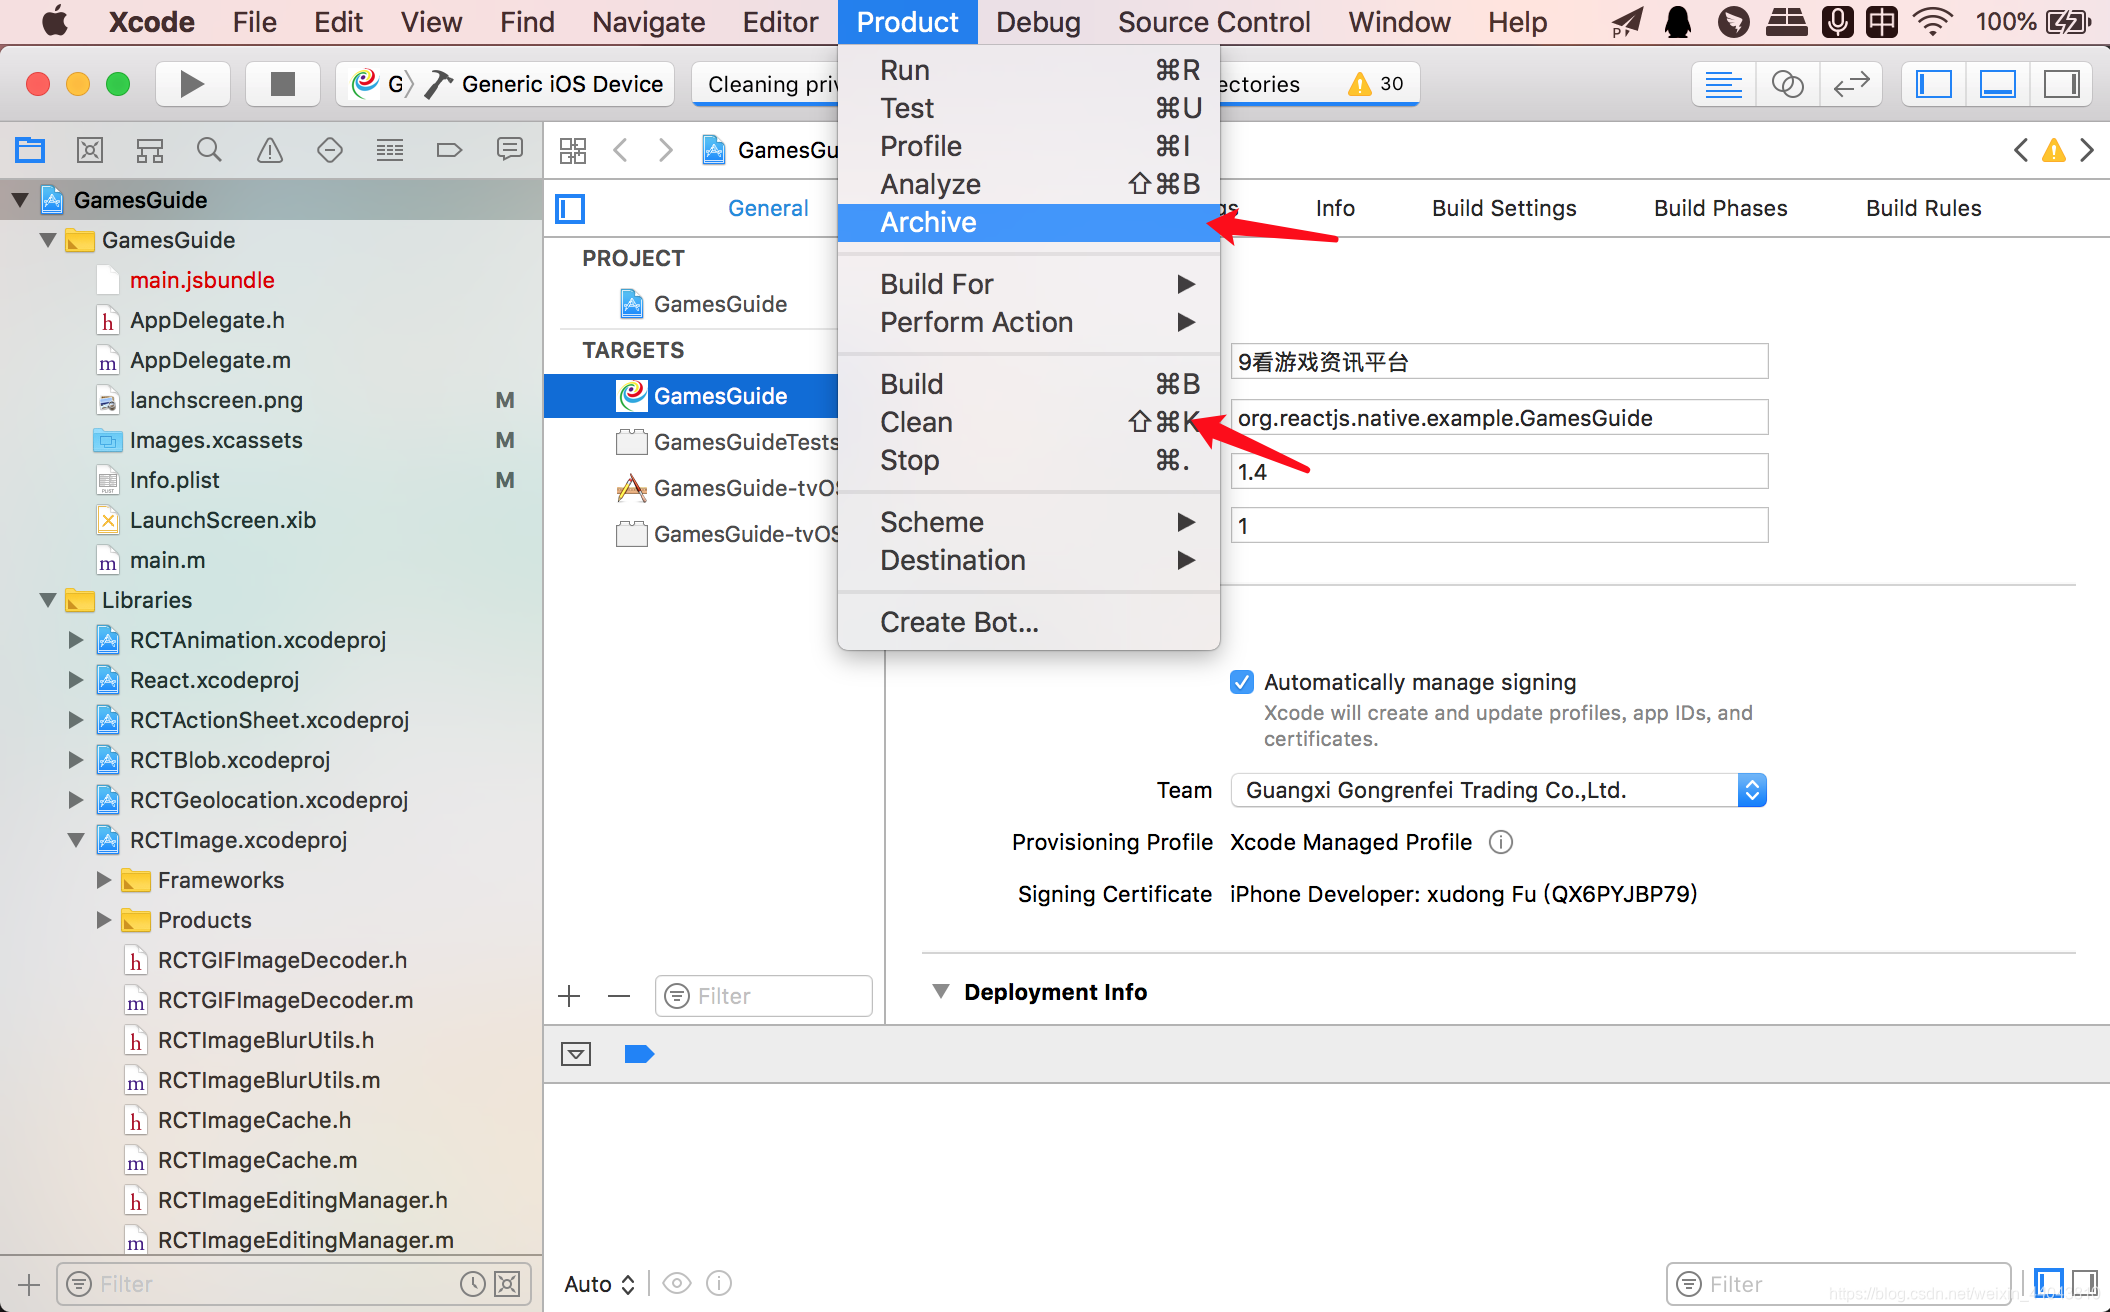Toggle recent files filter clock icon
This screenshot has height=1312, width=2110.
click(473, 1284)
